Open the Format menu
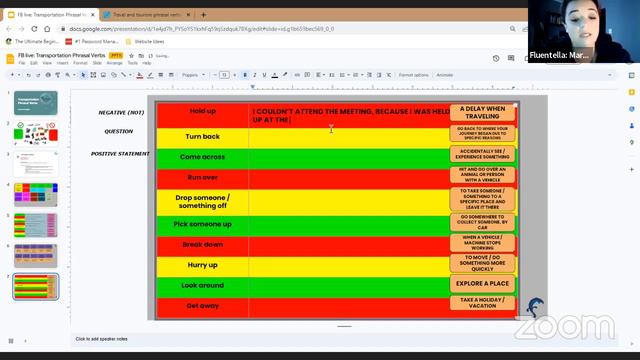Viewport: 640px width, 360px height. point(80,63)
